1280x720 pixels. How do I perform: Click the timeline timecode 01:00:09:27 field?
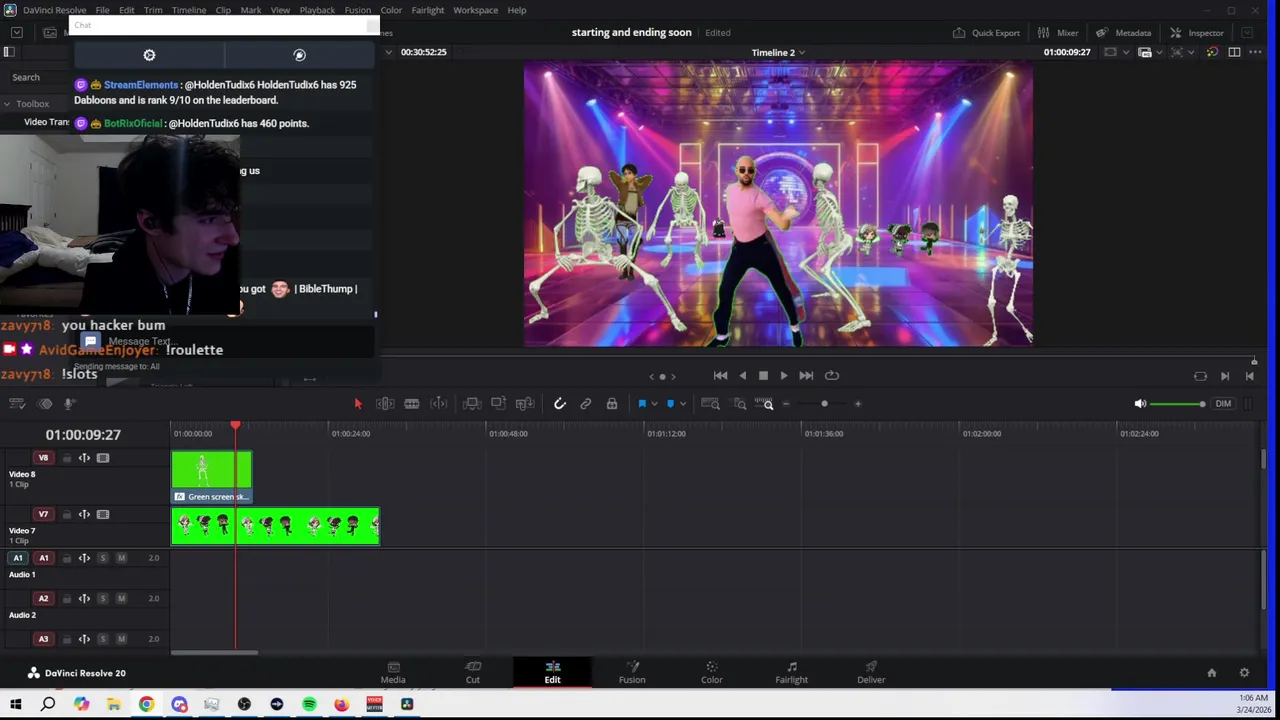83,435
